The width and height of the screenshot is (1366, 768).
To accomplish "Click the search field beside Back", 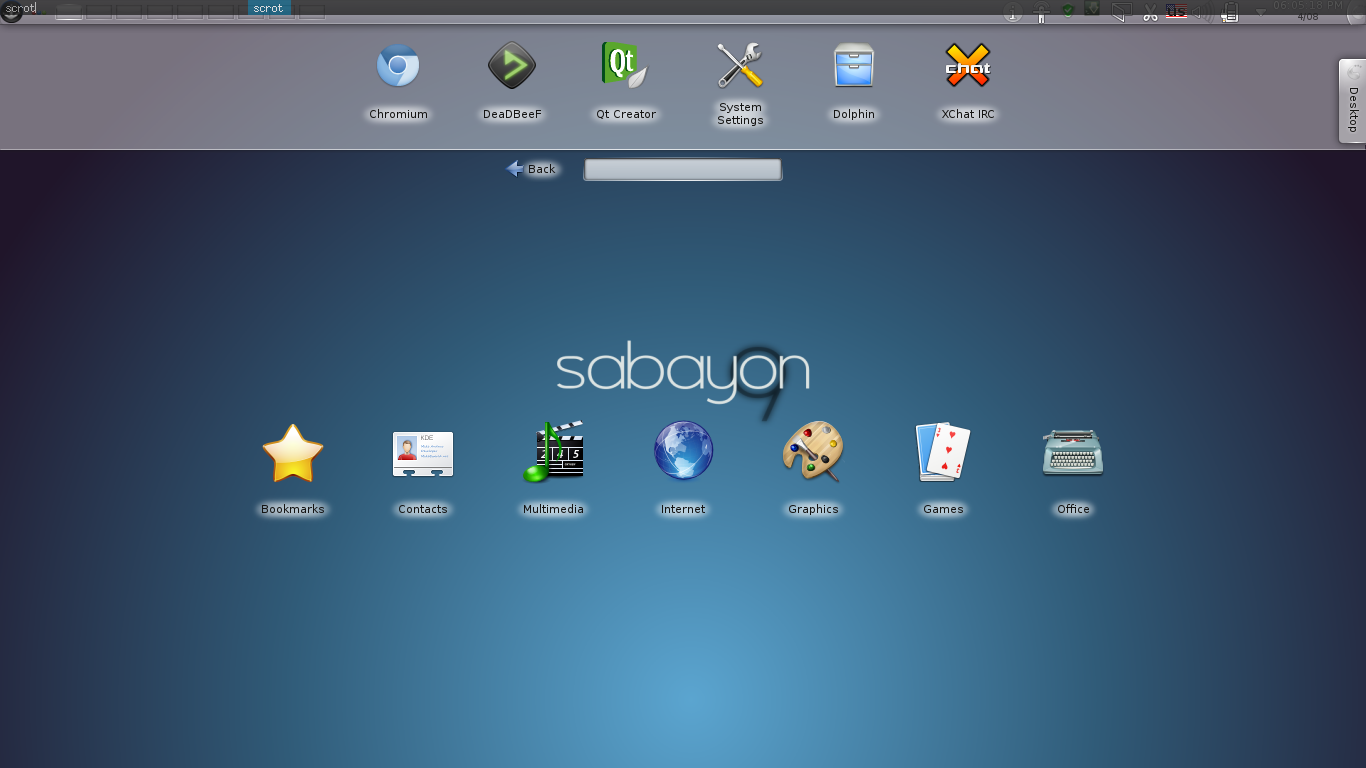I will click(x=683, y=170).
